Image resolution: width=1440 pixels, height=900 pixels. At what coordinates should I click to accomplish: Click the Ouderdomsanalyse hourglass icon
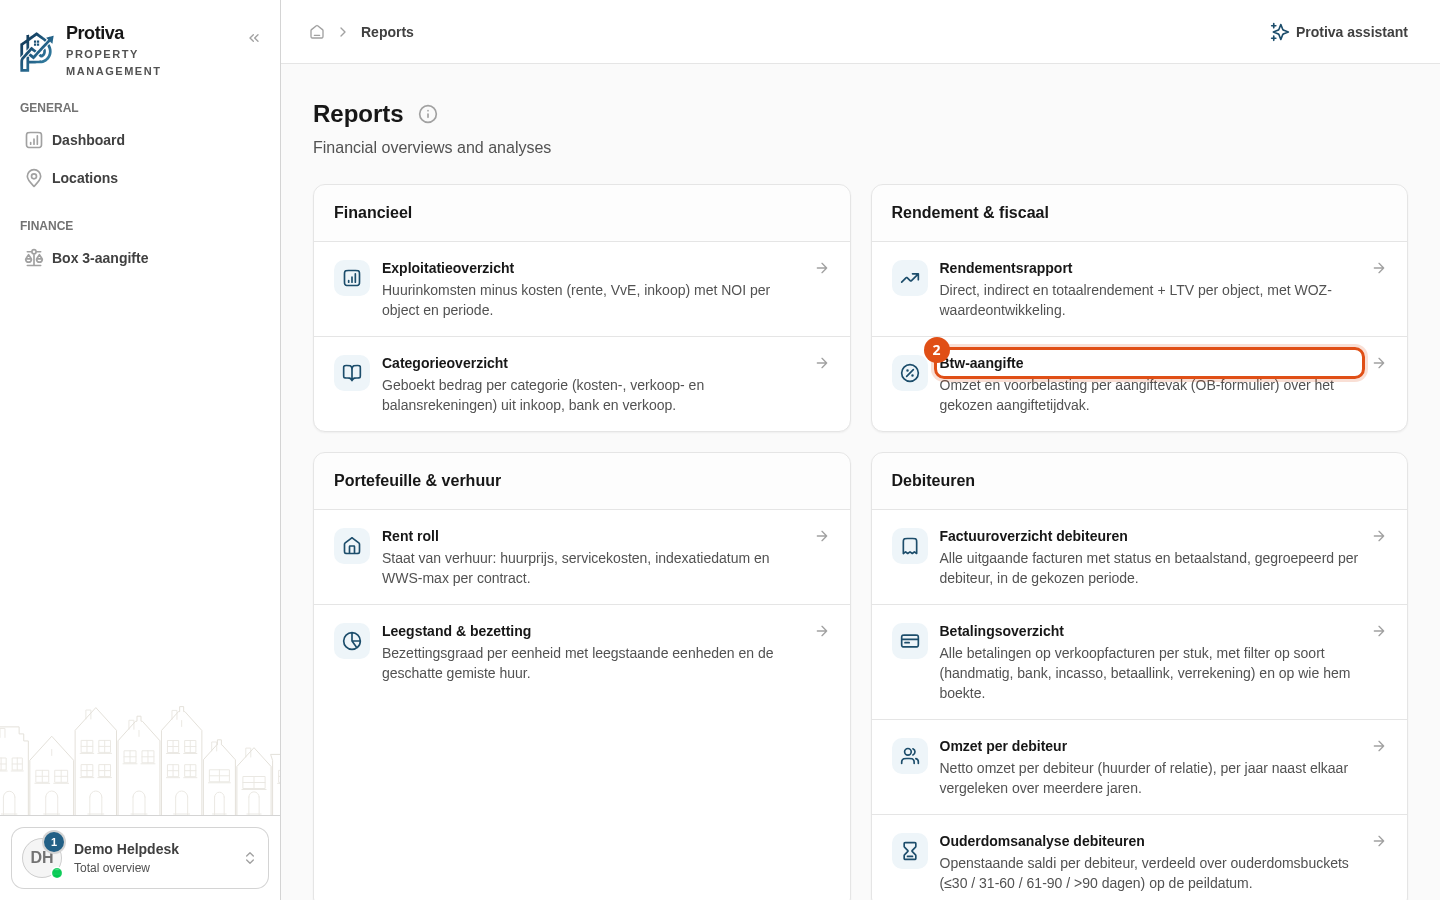click(x=910, y=851)
